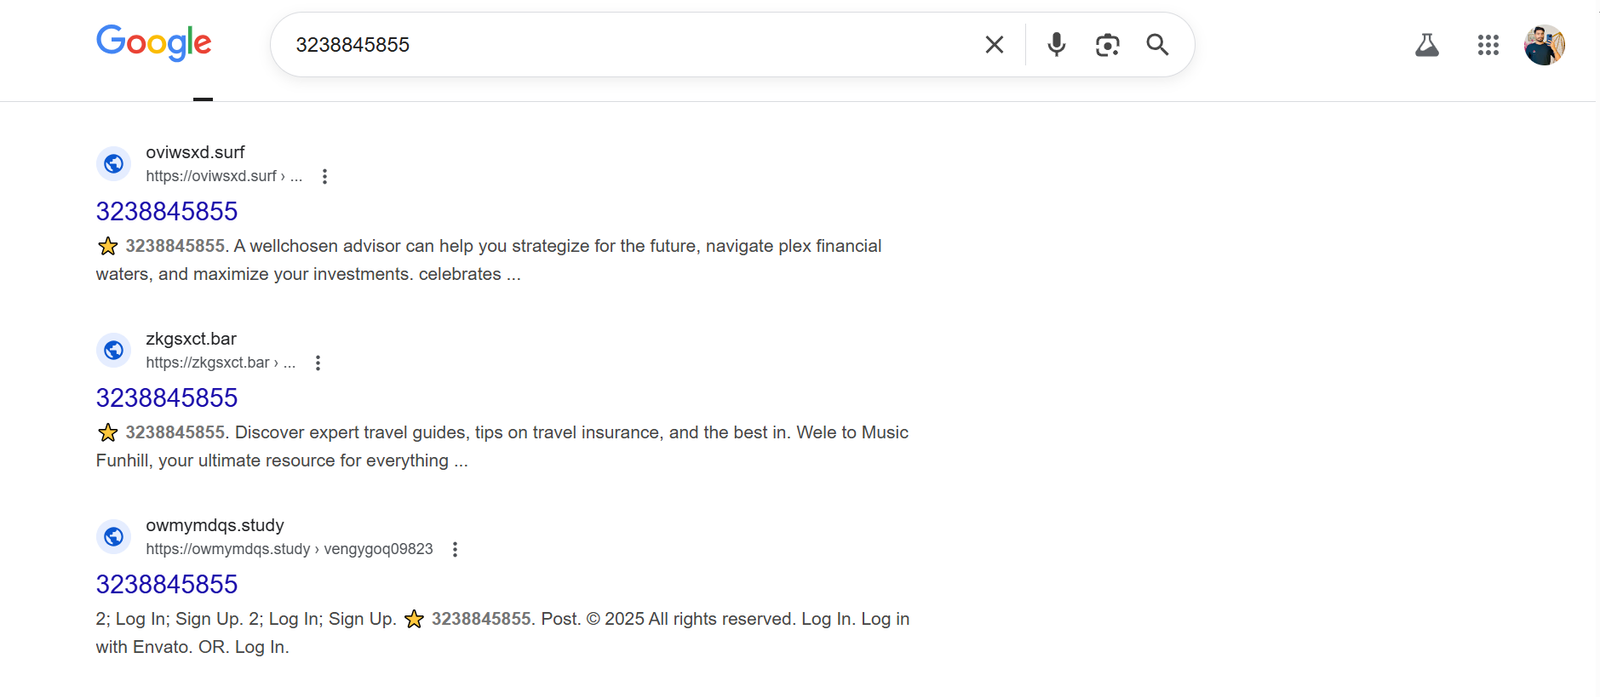Click the https://owmymdqs.study URL breadcrumb

(228, 549)
